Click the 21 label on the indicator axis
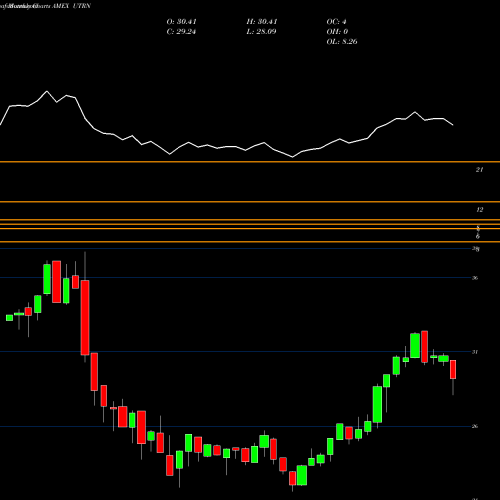The height and width of the screenshot is (500, 500). point(479,170)
